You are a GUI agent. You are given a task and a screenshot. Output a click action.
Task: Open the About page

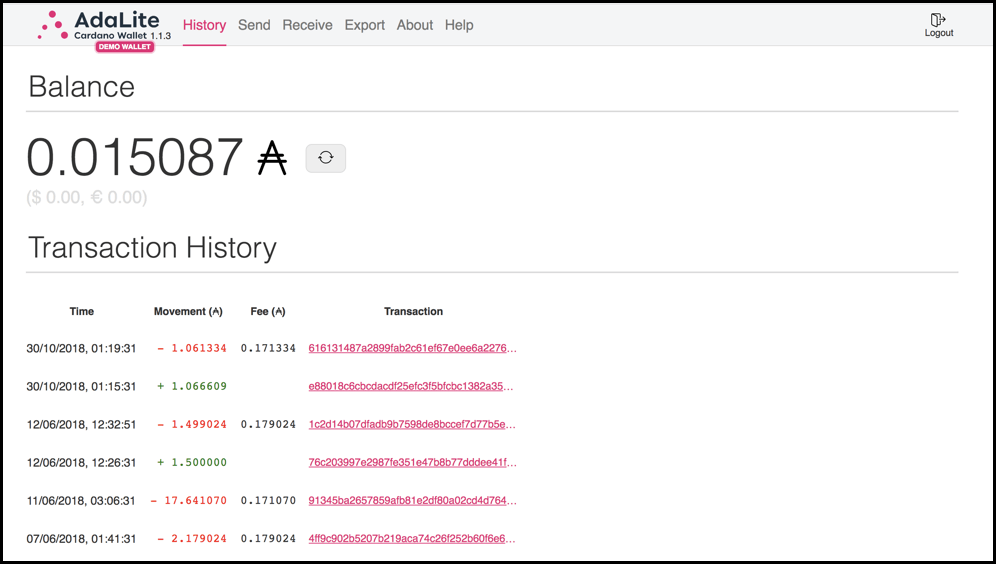coord(415,25)
